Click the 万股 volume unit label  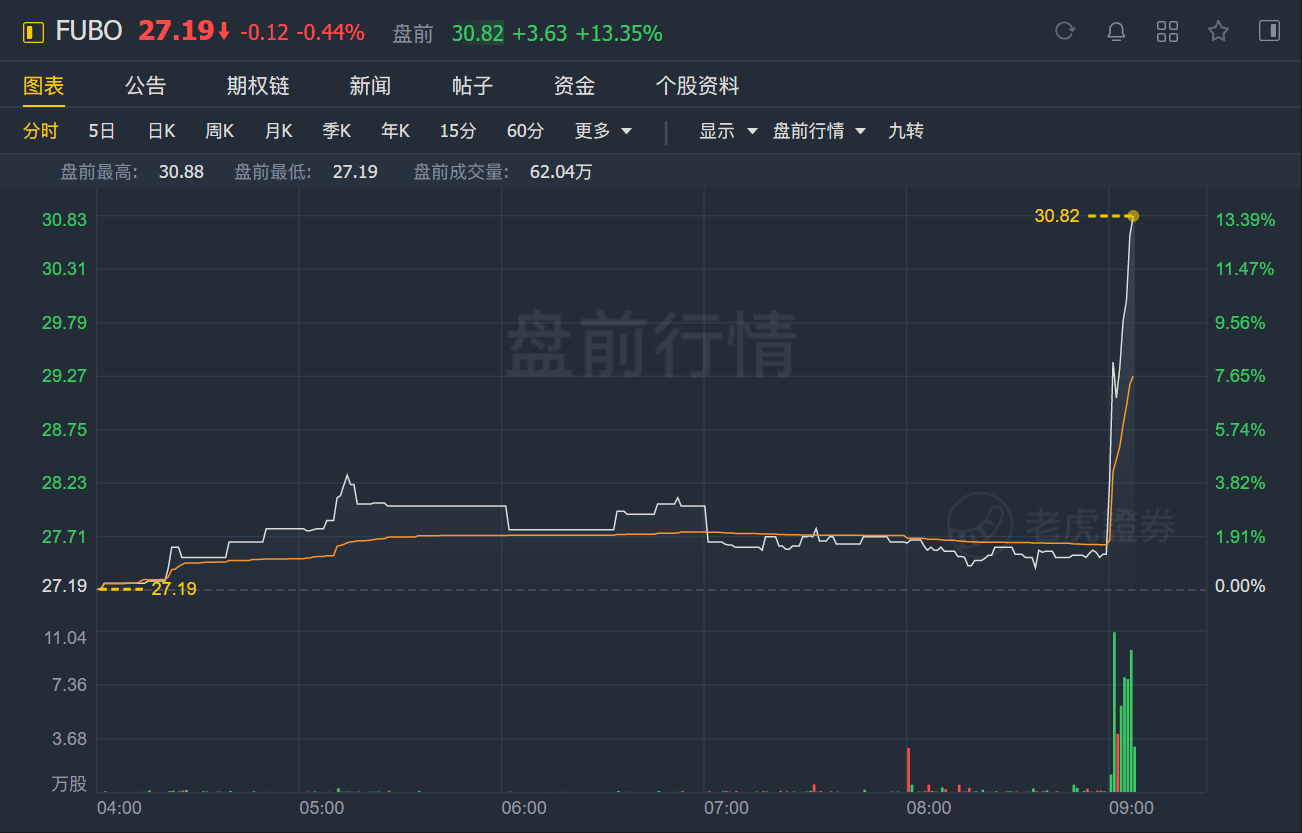click(69, 785)
